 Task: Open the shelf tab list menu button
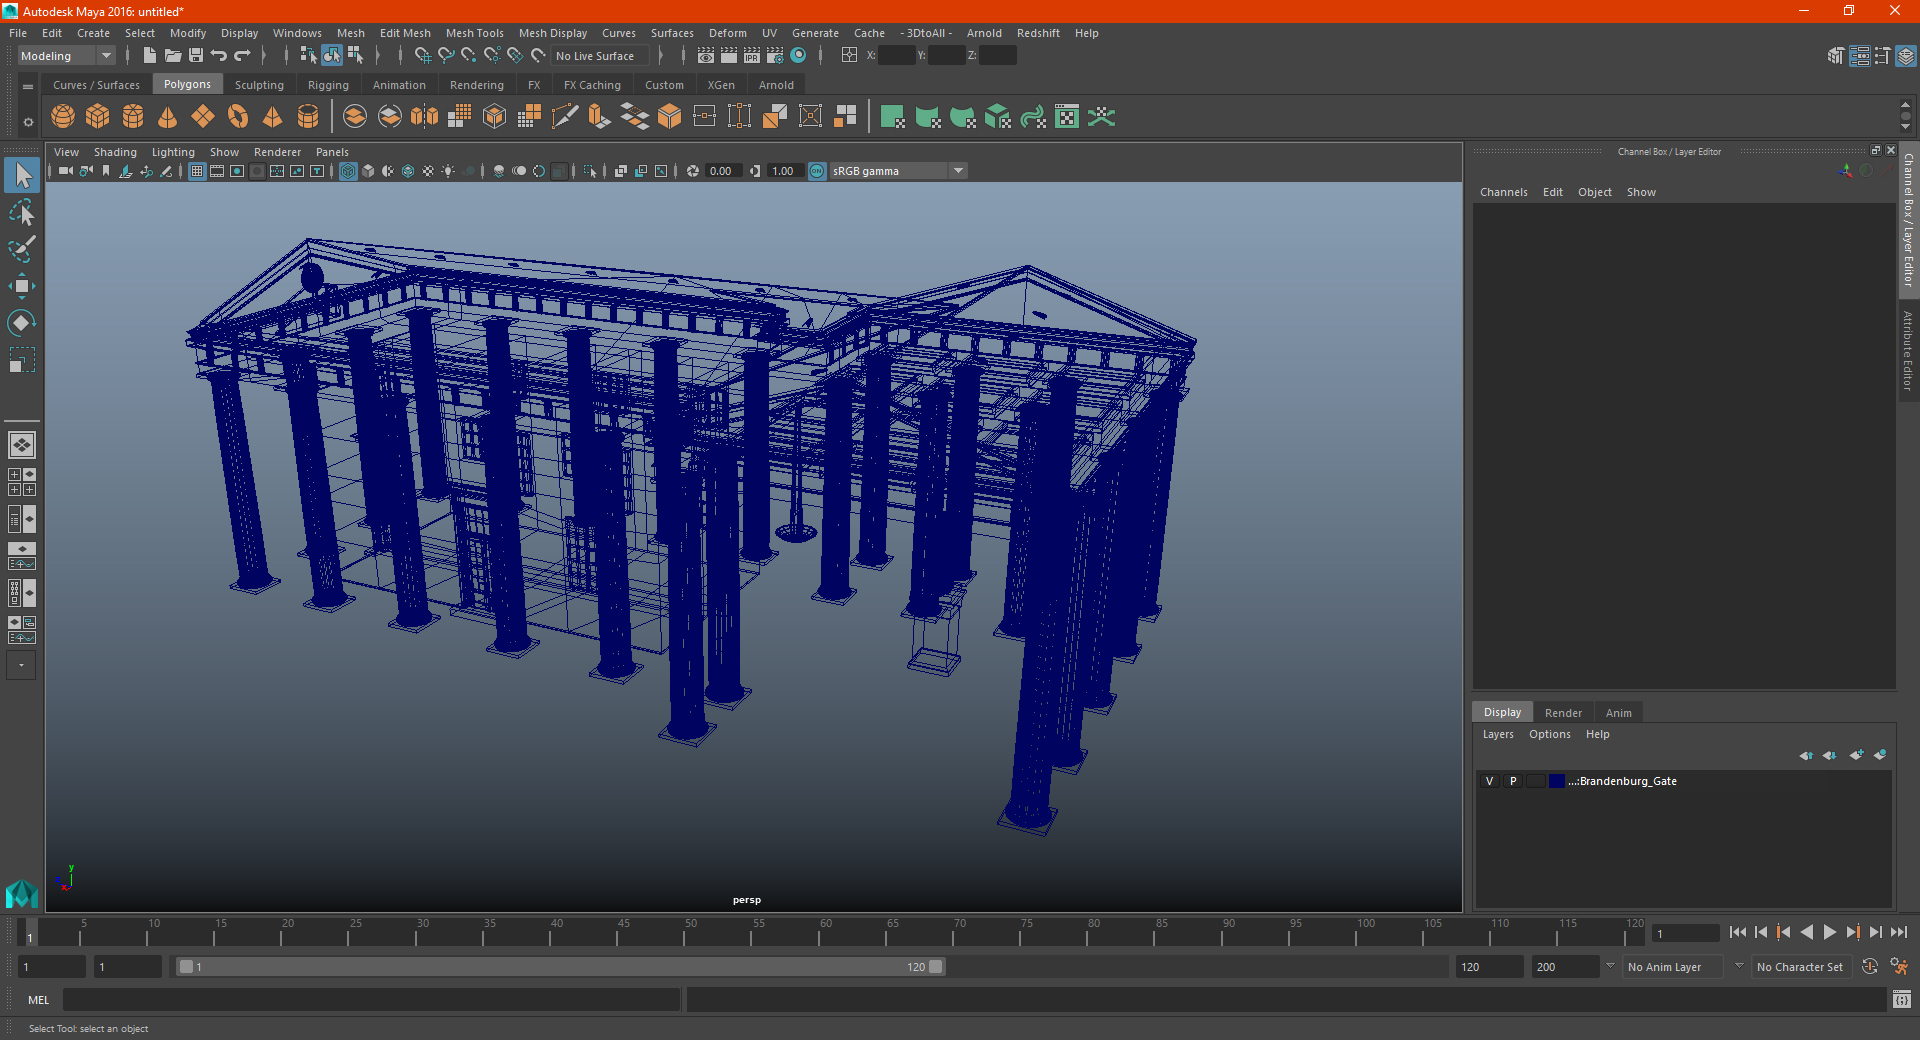click(x=28, y=87)
